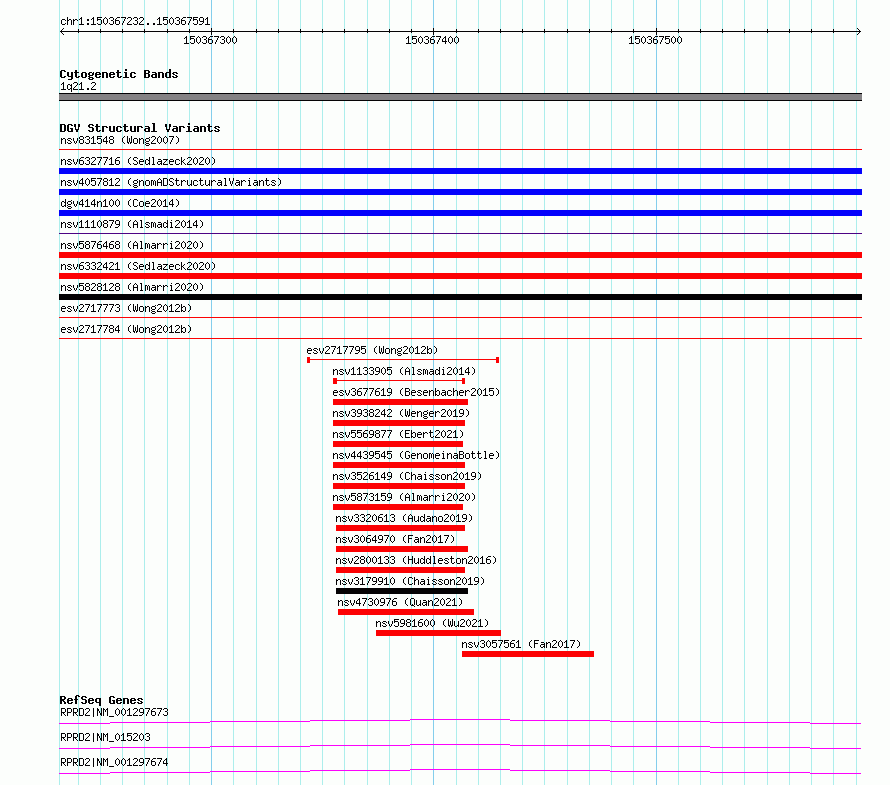Click the gray 1q21.2 cytoband bar

[x=460, y=97]
